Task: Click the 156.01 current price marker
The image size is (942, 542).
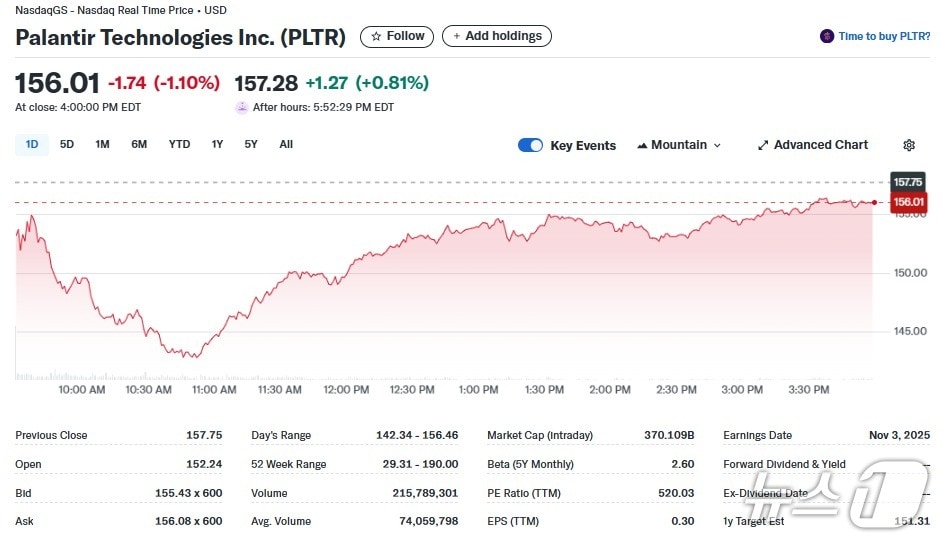Action: (x=908, y=202)
